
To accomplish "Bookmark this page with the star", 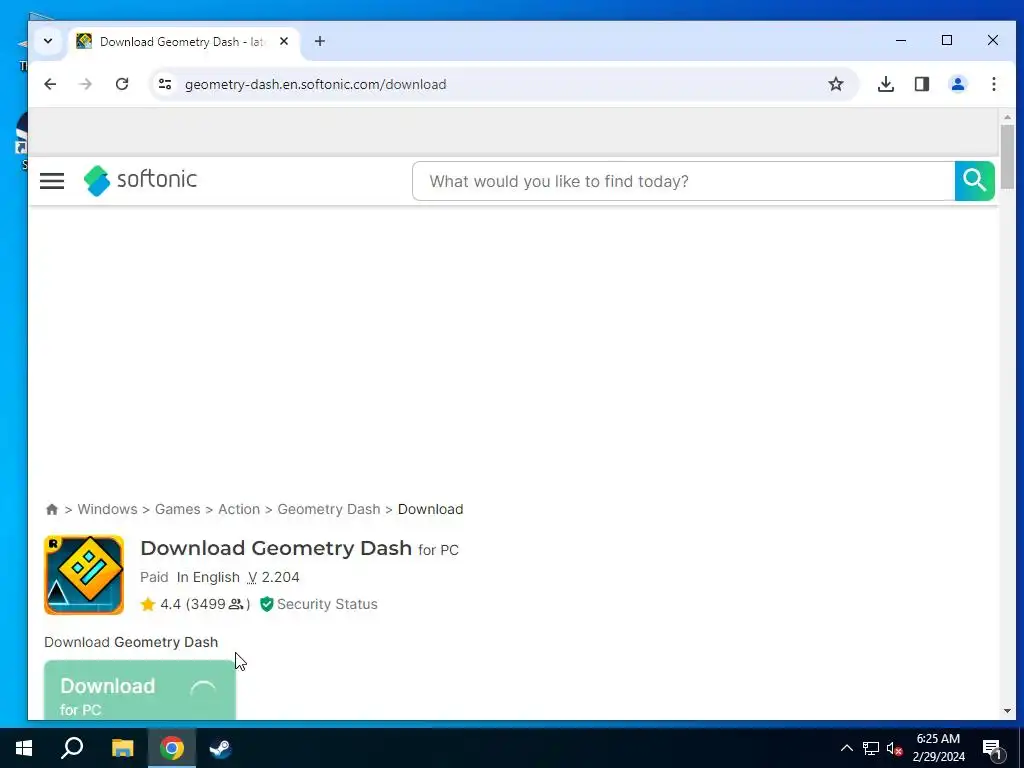I will coord(836,84).
